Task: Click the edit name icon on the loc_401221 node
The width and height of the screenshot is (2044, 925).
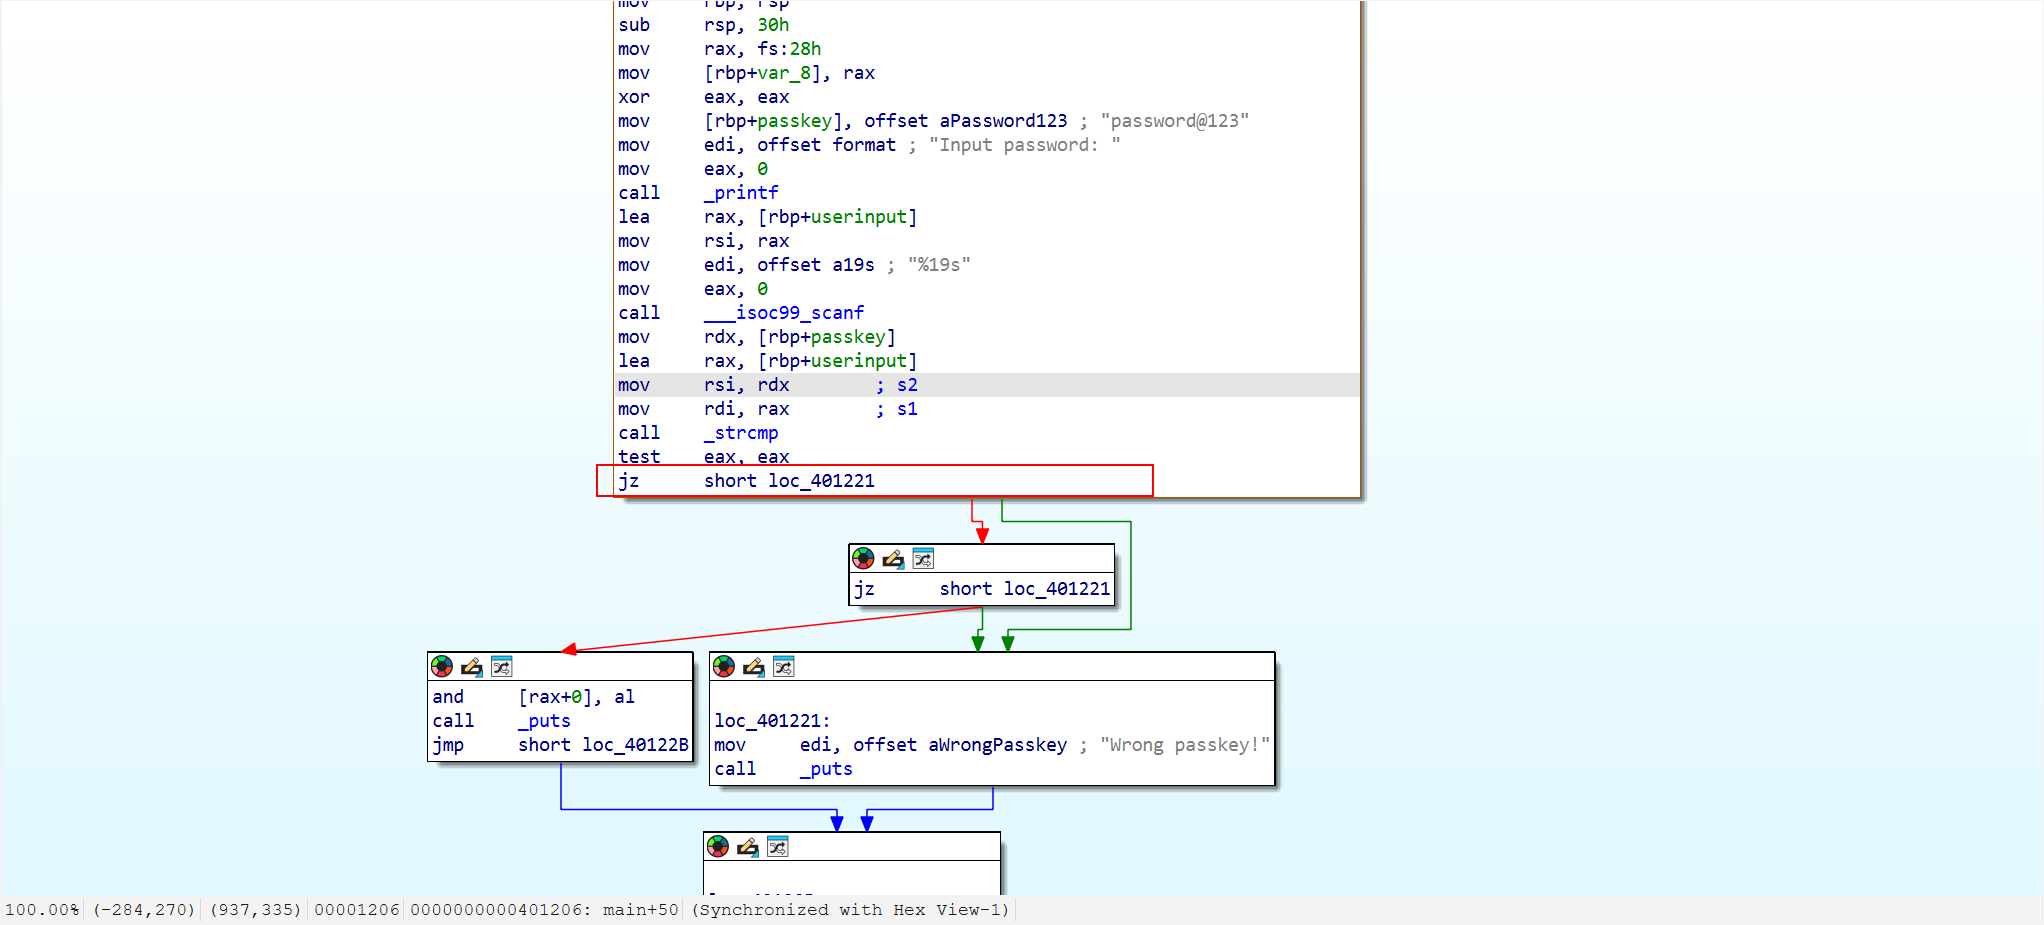Action: pos(753,666)
